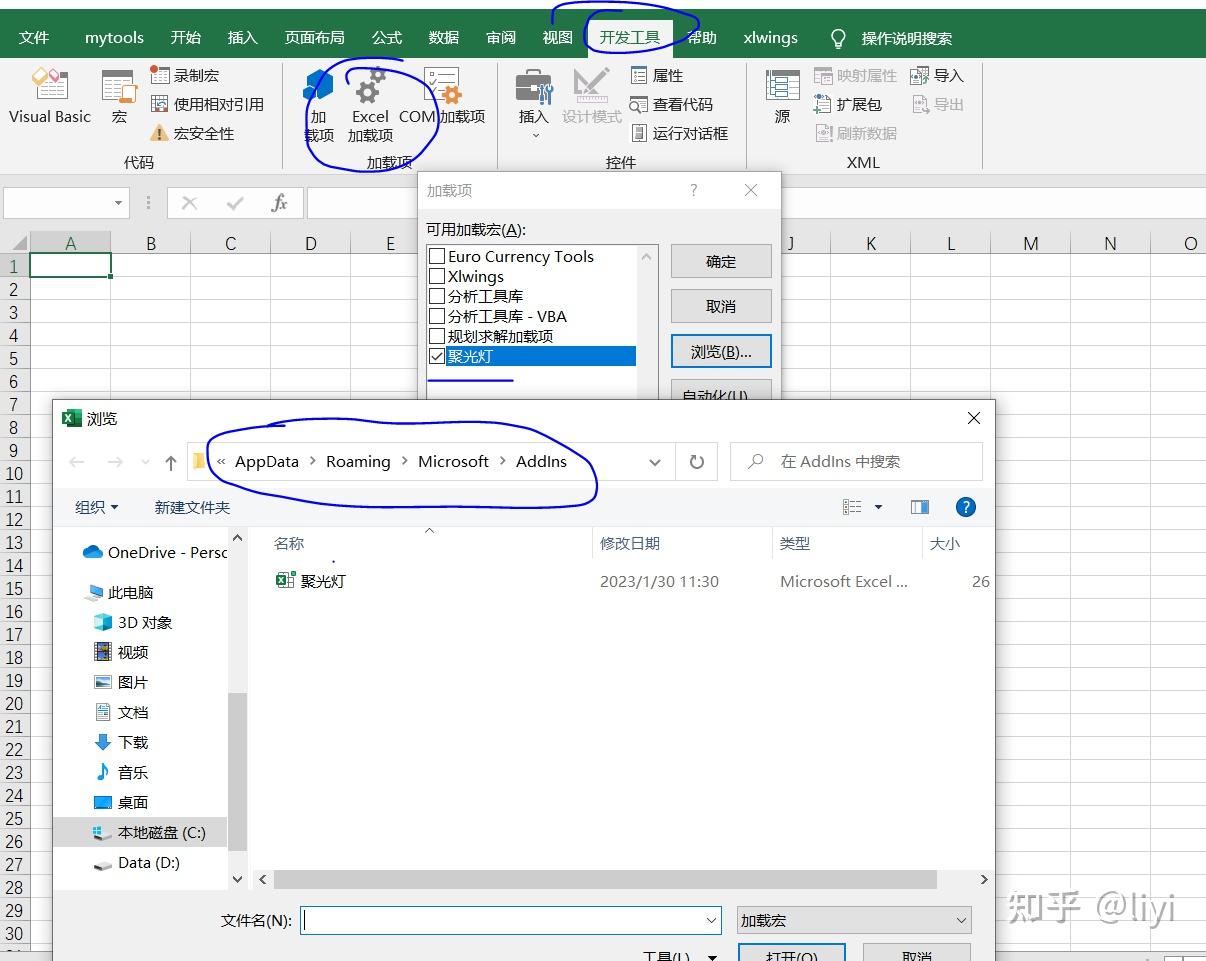Image resolution: width=1206 pixels, height=961 pixels.
Task: Open the 音乐 (Music) folder
Action: [121, 772]
